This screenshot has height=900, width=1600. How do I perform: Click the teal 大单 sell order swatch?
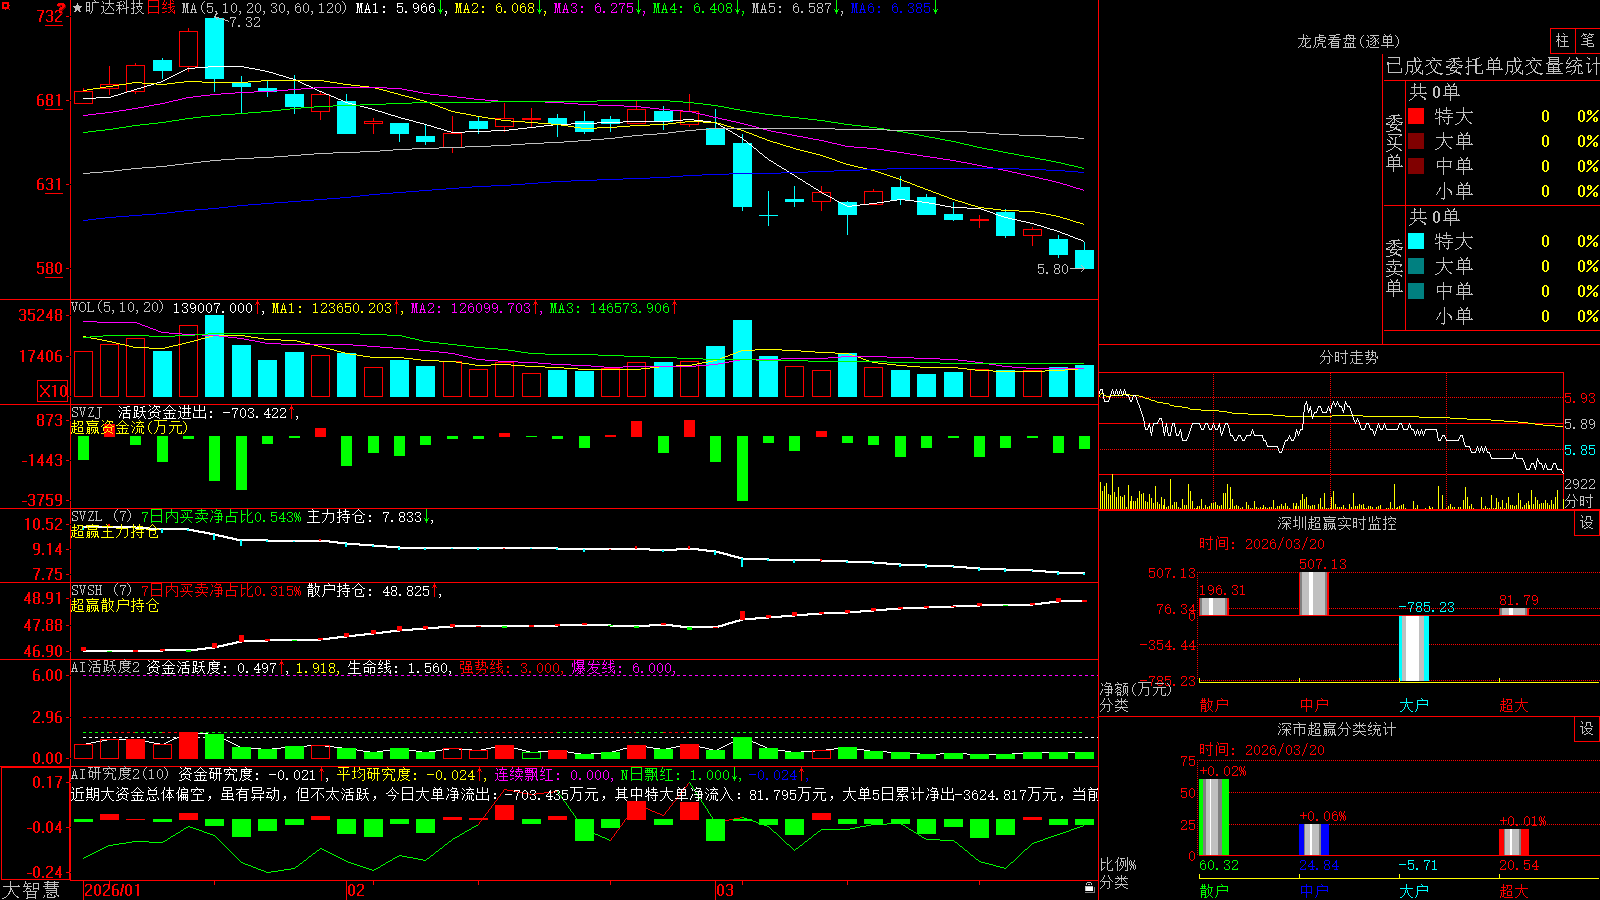1416,266
